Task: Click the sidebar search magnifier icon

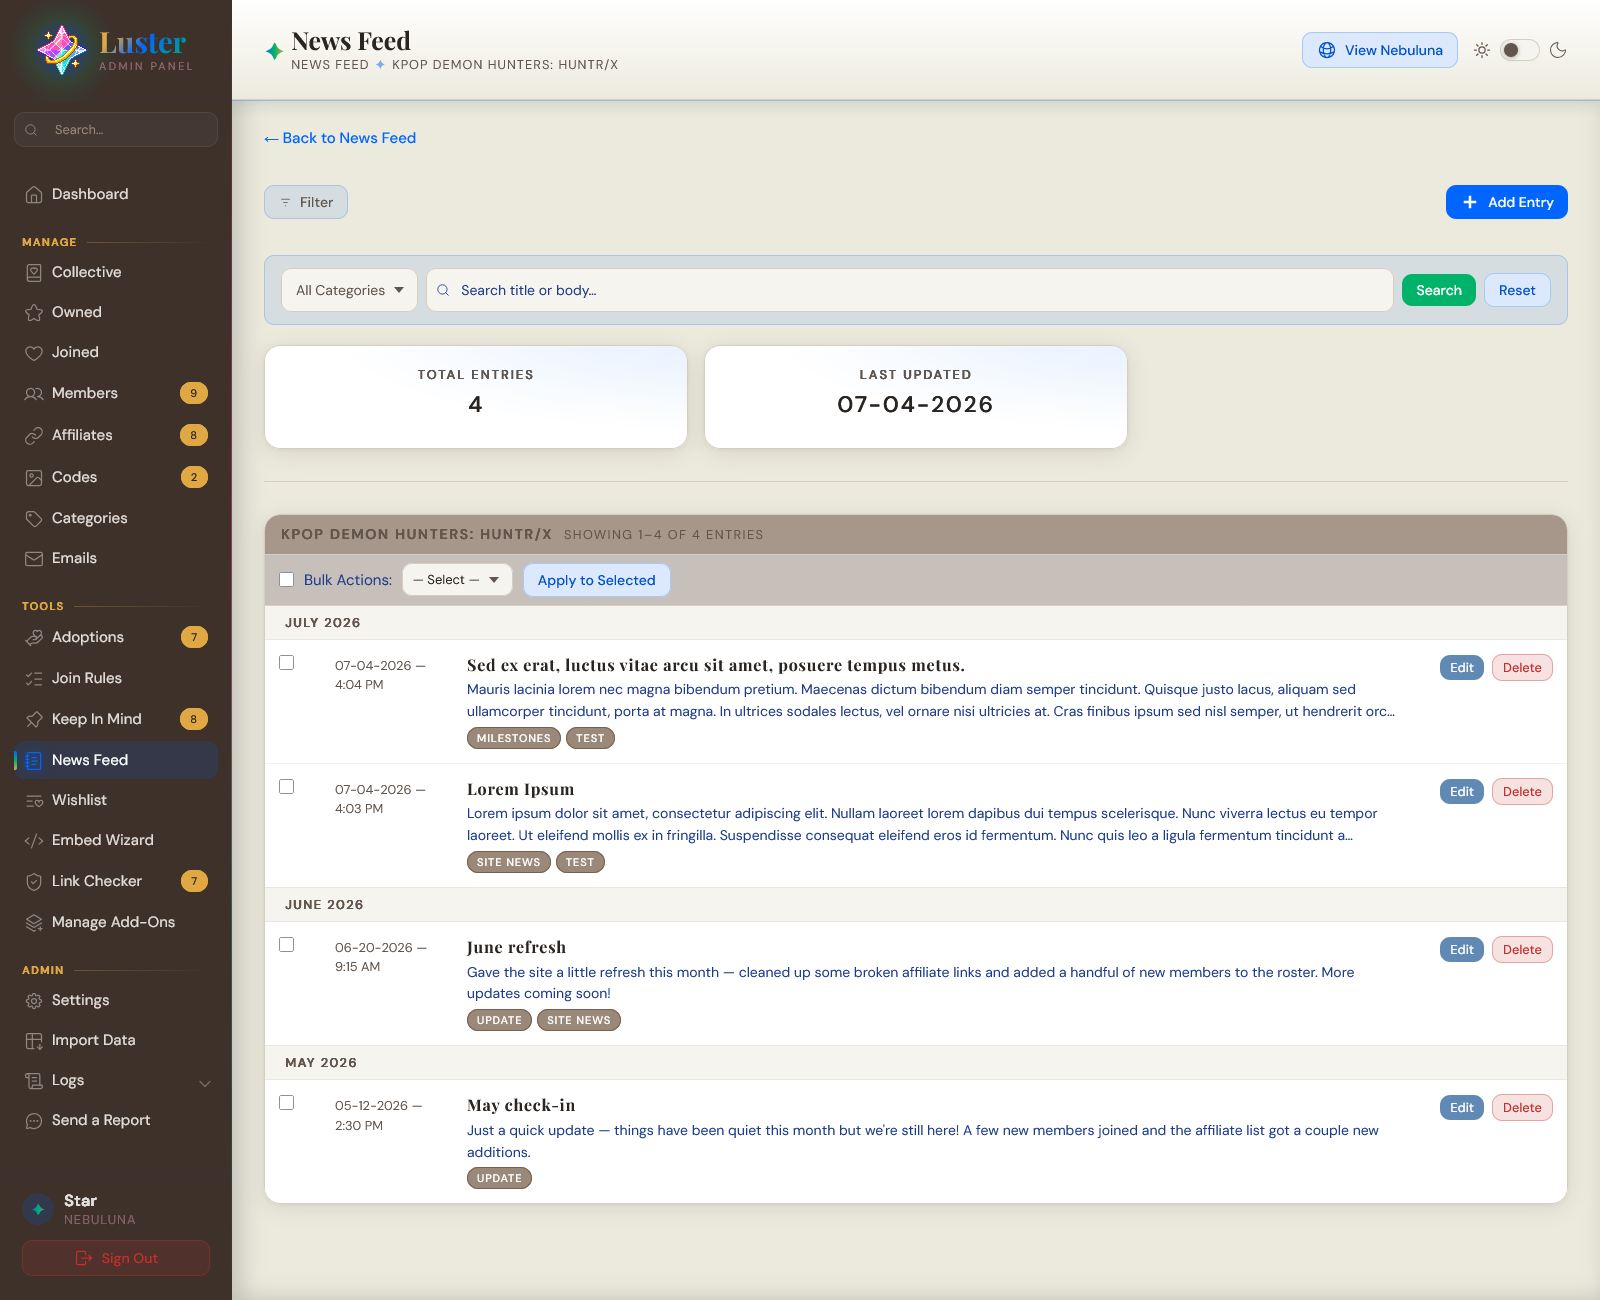Action: (x=32, y=130)
